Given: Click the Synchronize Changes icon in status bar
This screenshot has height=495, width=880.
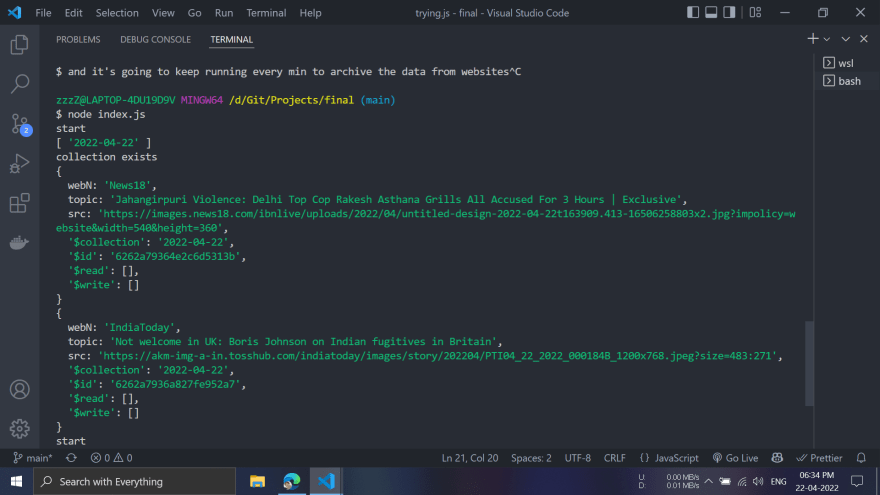Looking at the screenshot, I should 71,458.
